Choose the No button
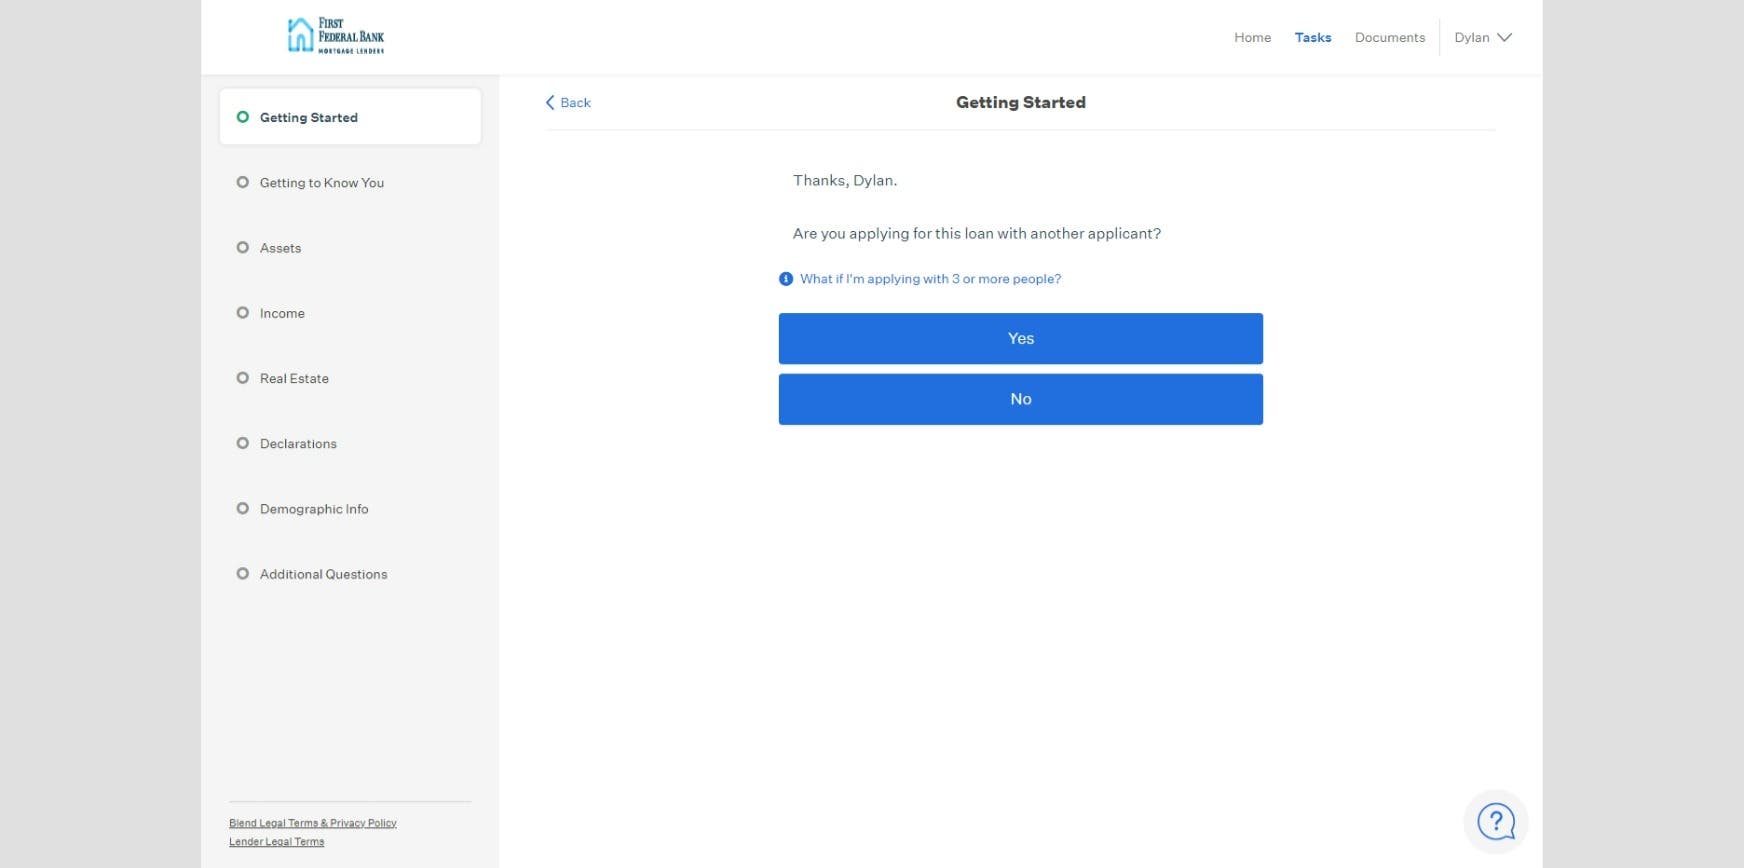 [1020, 399]
